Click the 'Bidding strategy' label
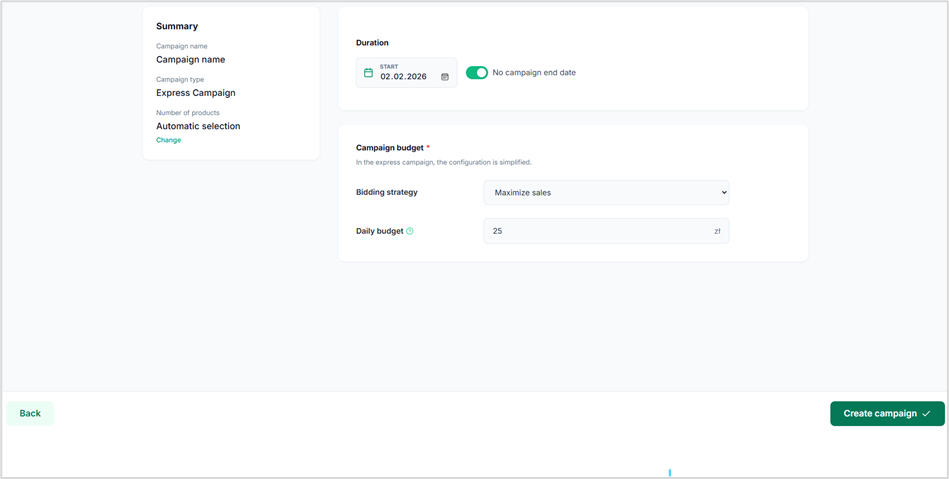 click(x=387, y=192)
